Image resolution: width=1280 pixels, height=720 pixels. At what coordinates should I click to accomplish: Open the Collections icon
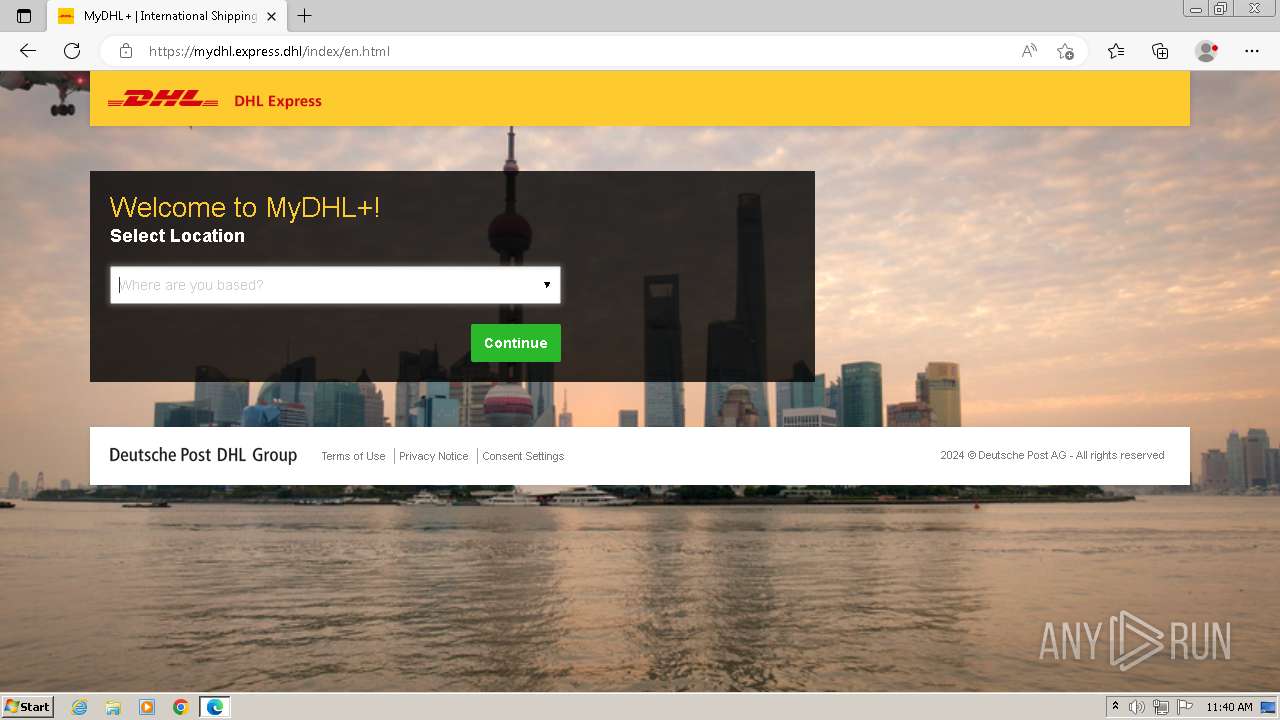tap(1160, 51)
